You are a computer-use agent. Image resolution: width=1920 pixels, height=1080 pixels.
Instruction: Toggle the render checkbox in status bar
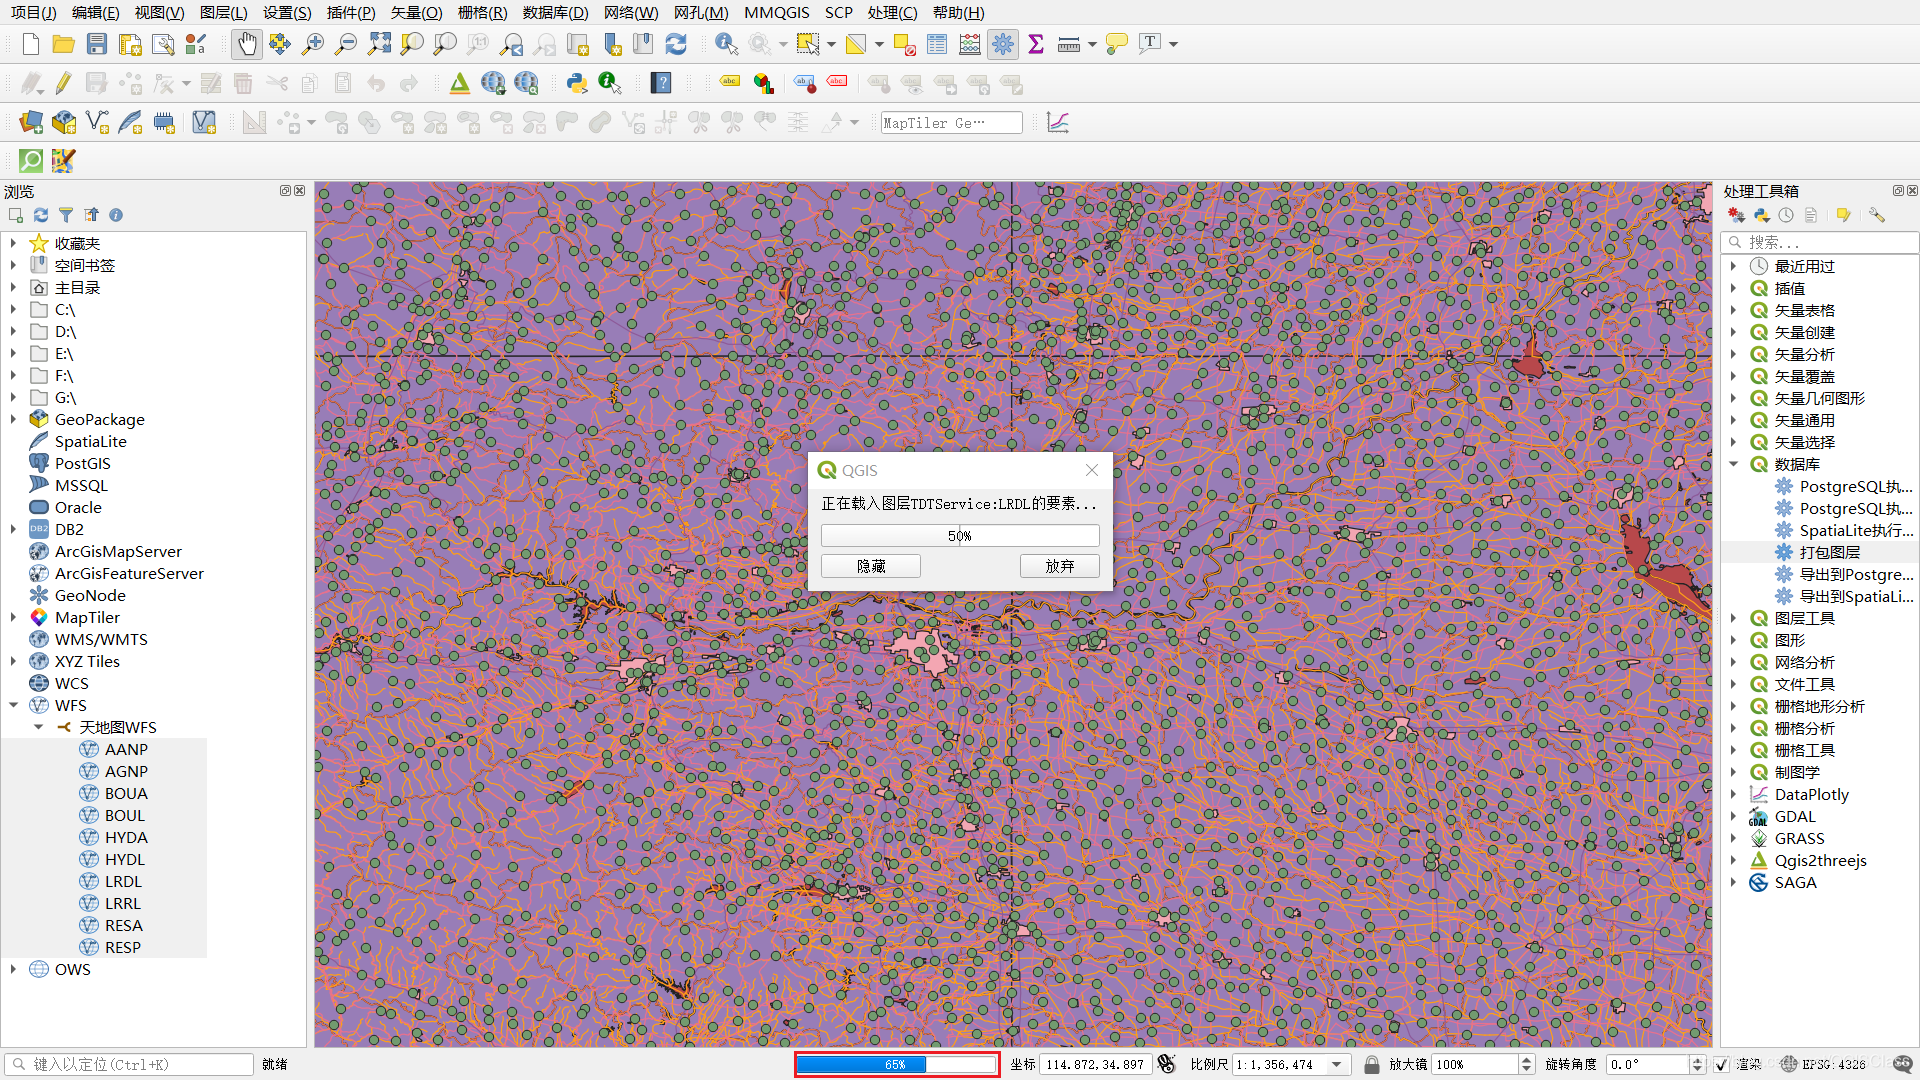coord(1721,1065)
